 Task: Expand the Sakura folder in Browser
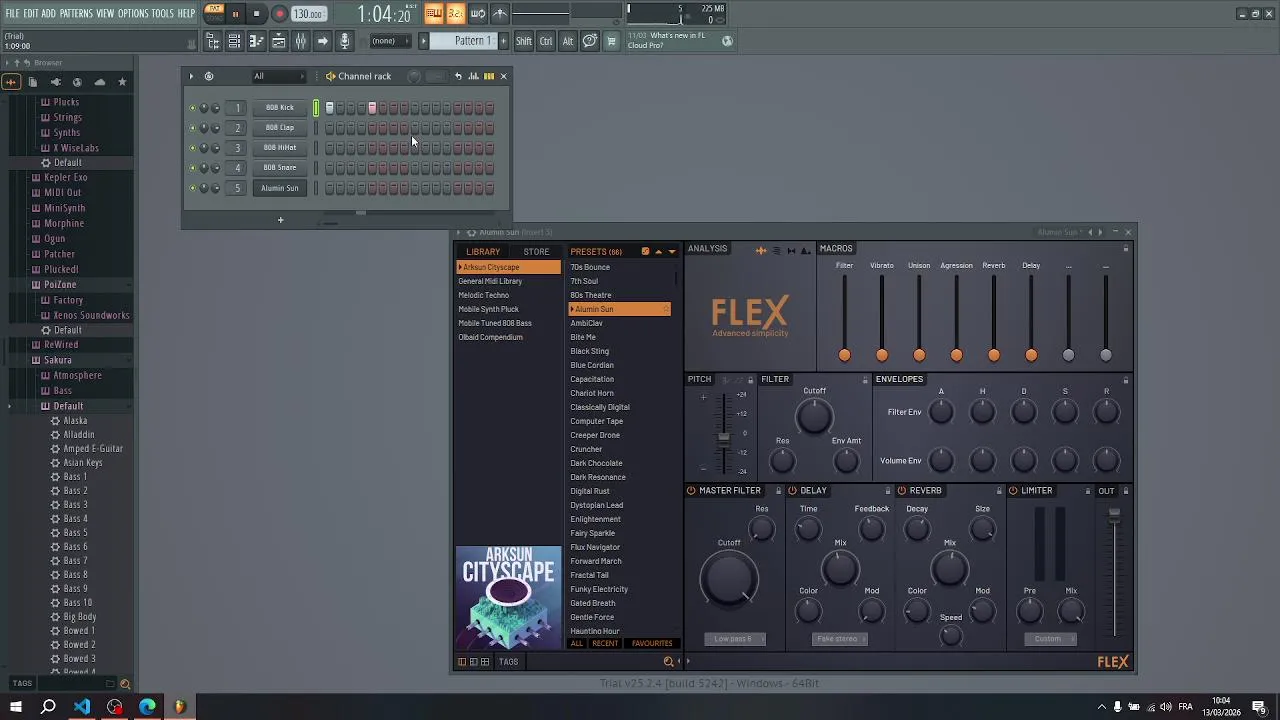pyautogui.click(x=57, y=360)
